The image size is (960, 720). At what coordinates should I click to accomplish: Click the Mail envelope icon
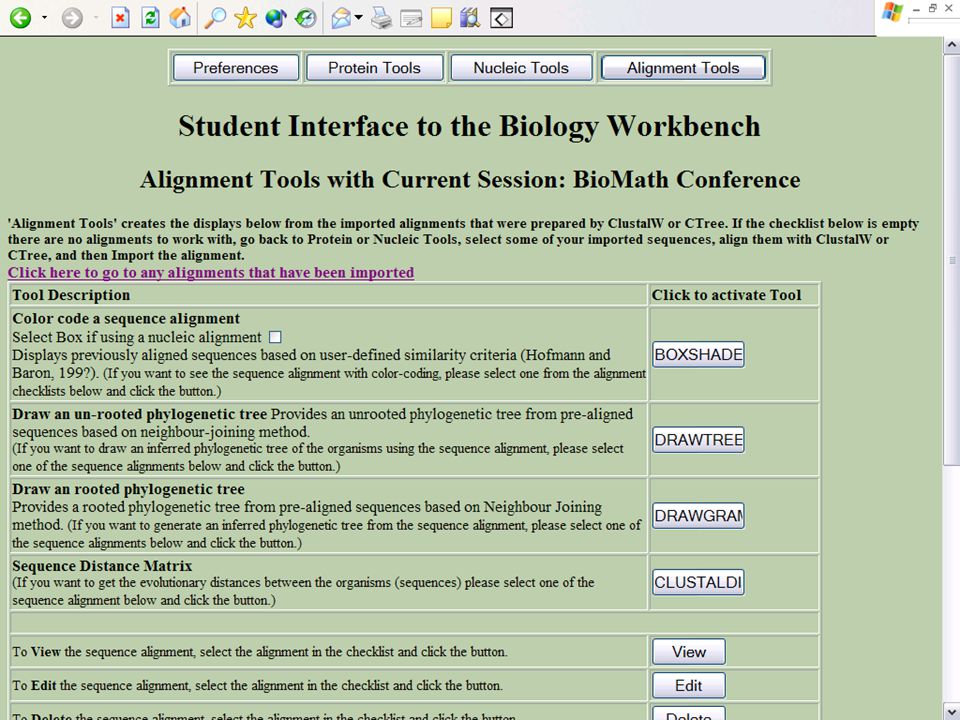341,18
